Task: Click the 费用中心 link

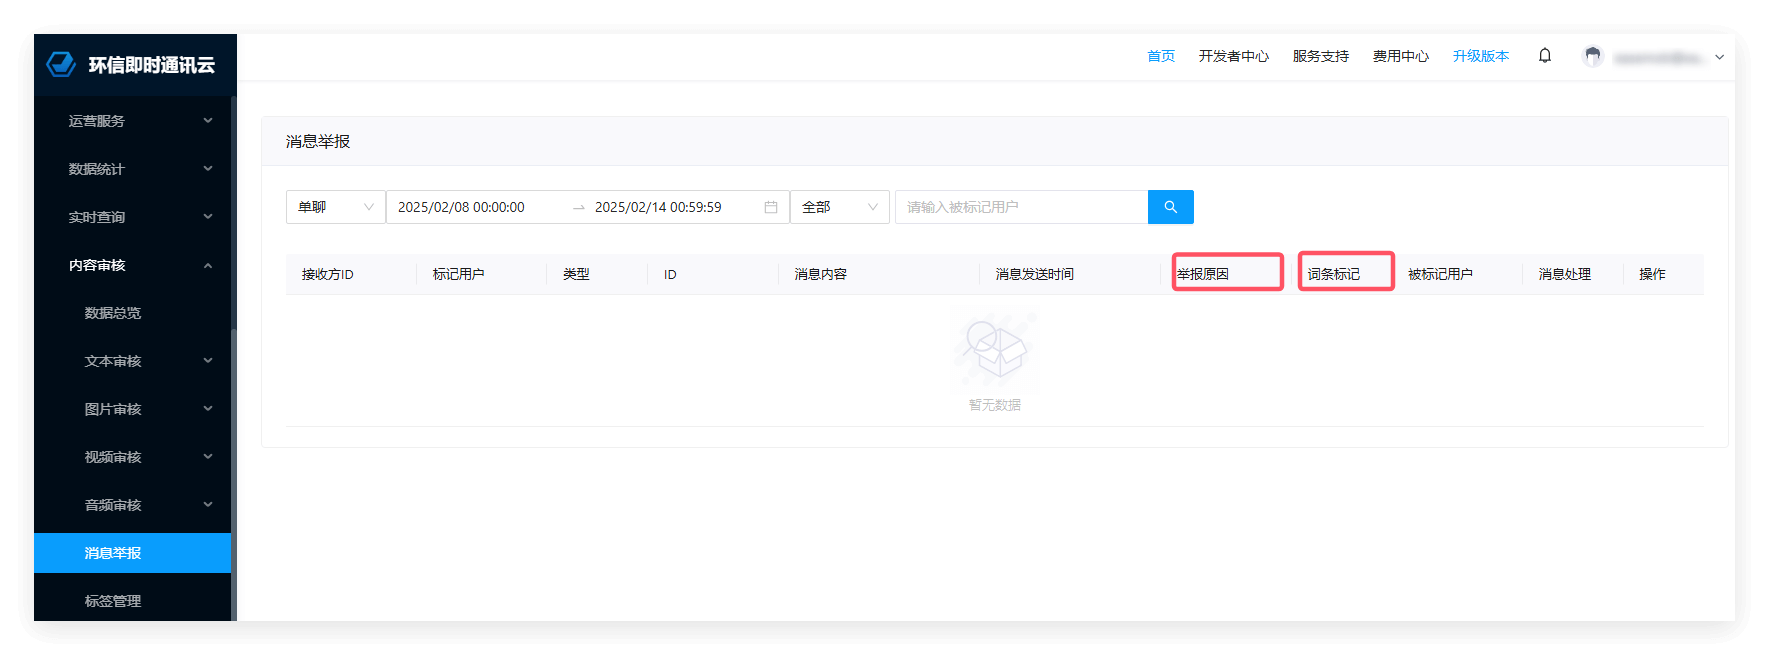Action: (1400, 56)
